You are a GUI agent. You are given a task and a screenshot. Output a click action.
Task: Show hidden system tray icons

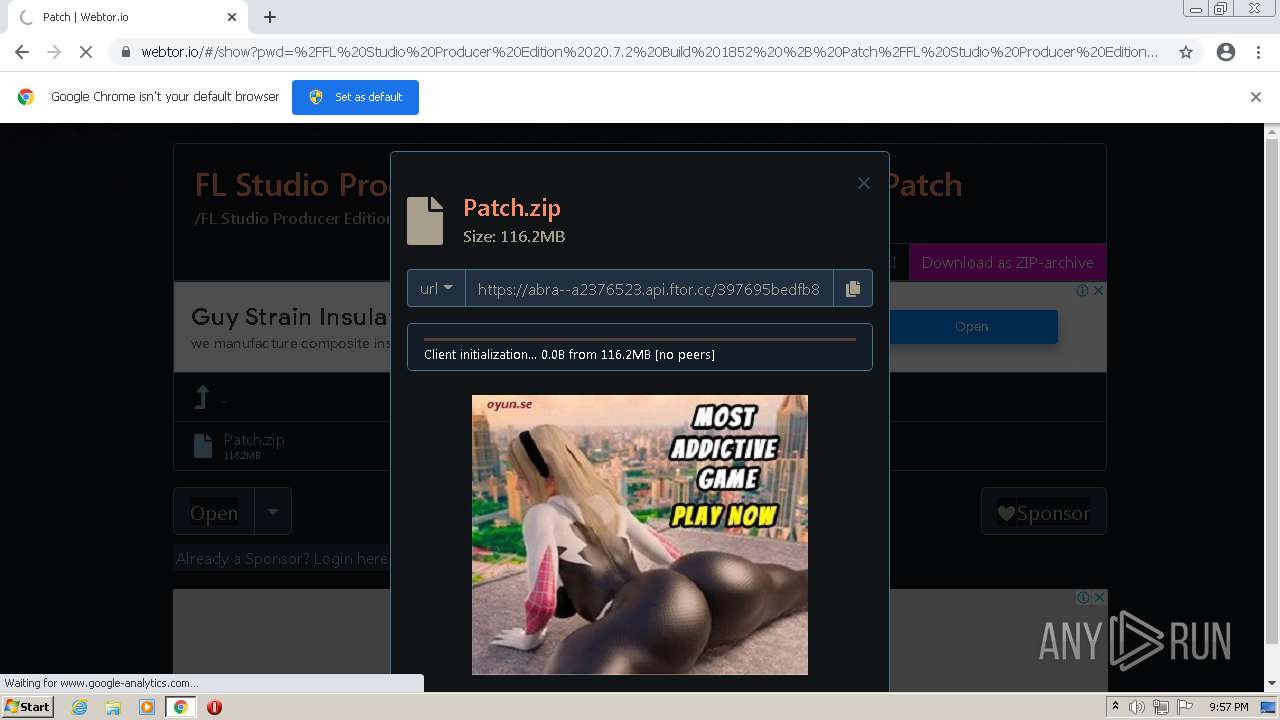(1116, 707)
